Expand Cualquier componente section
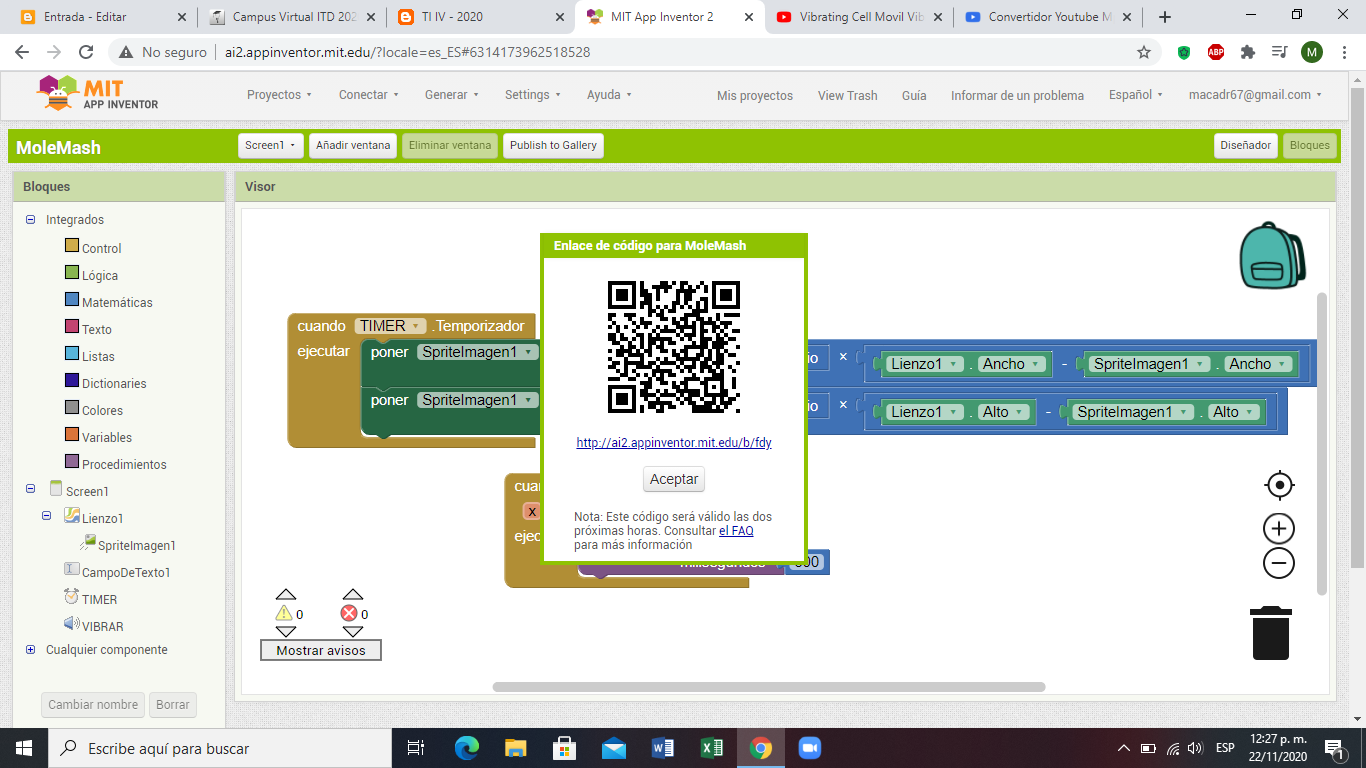The image size is (1366, 768). tap(31, 649)
